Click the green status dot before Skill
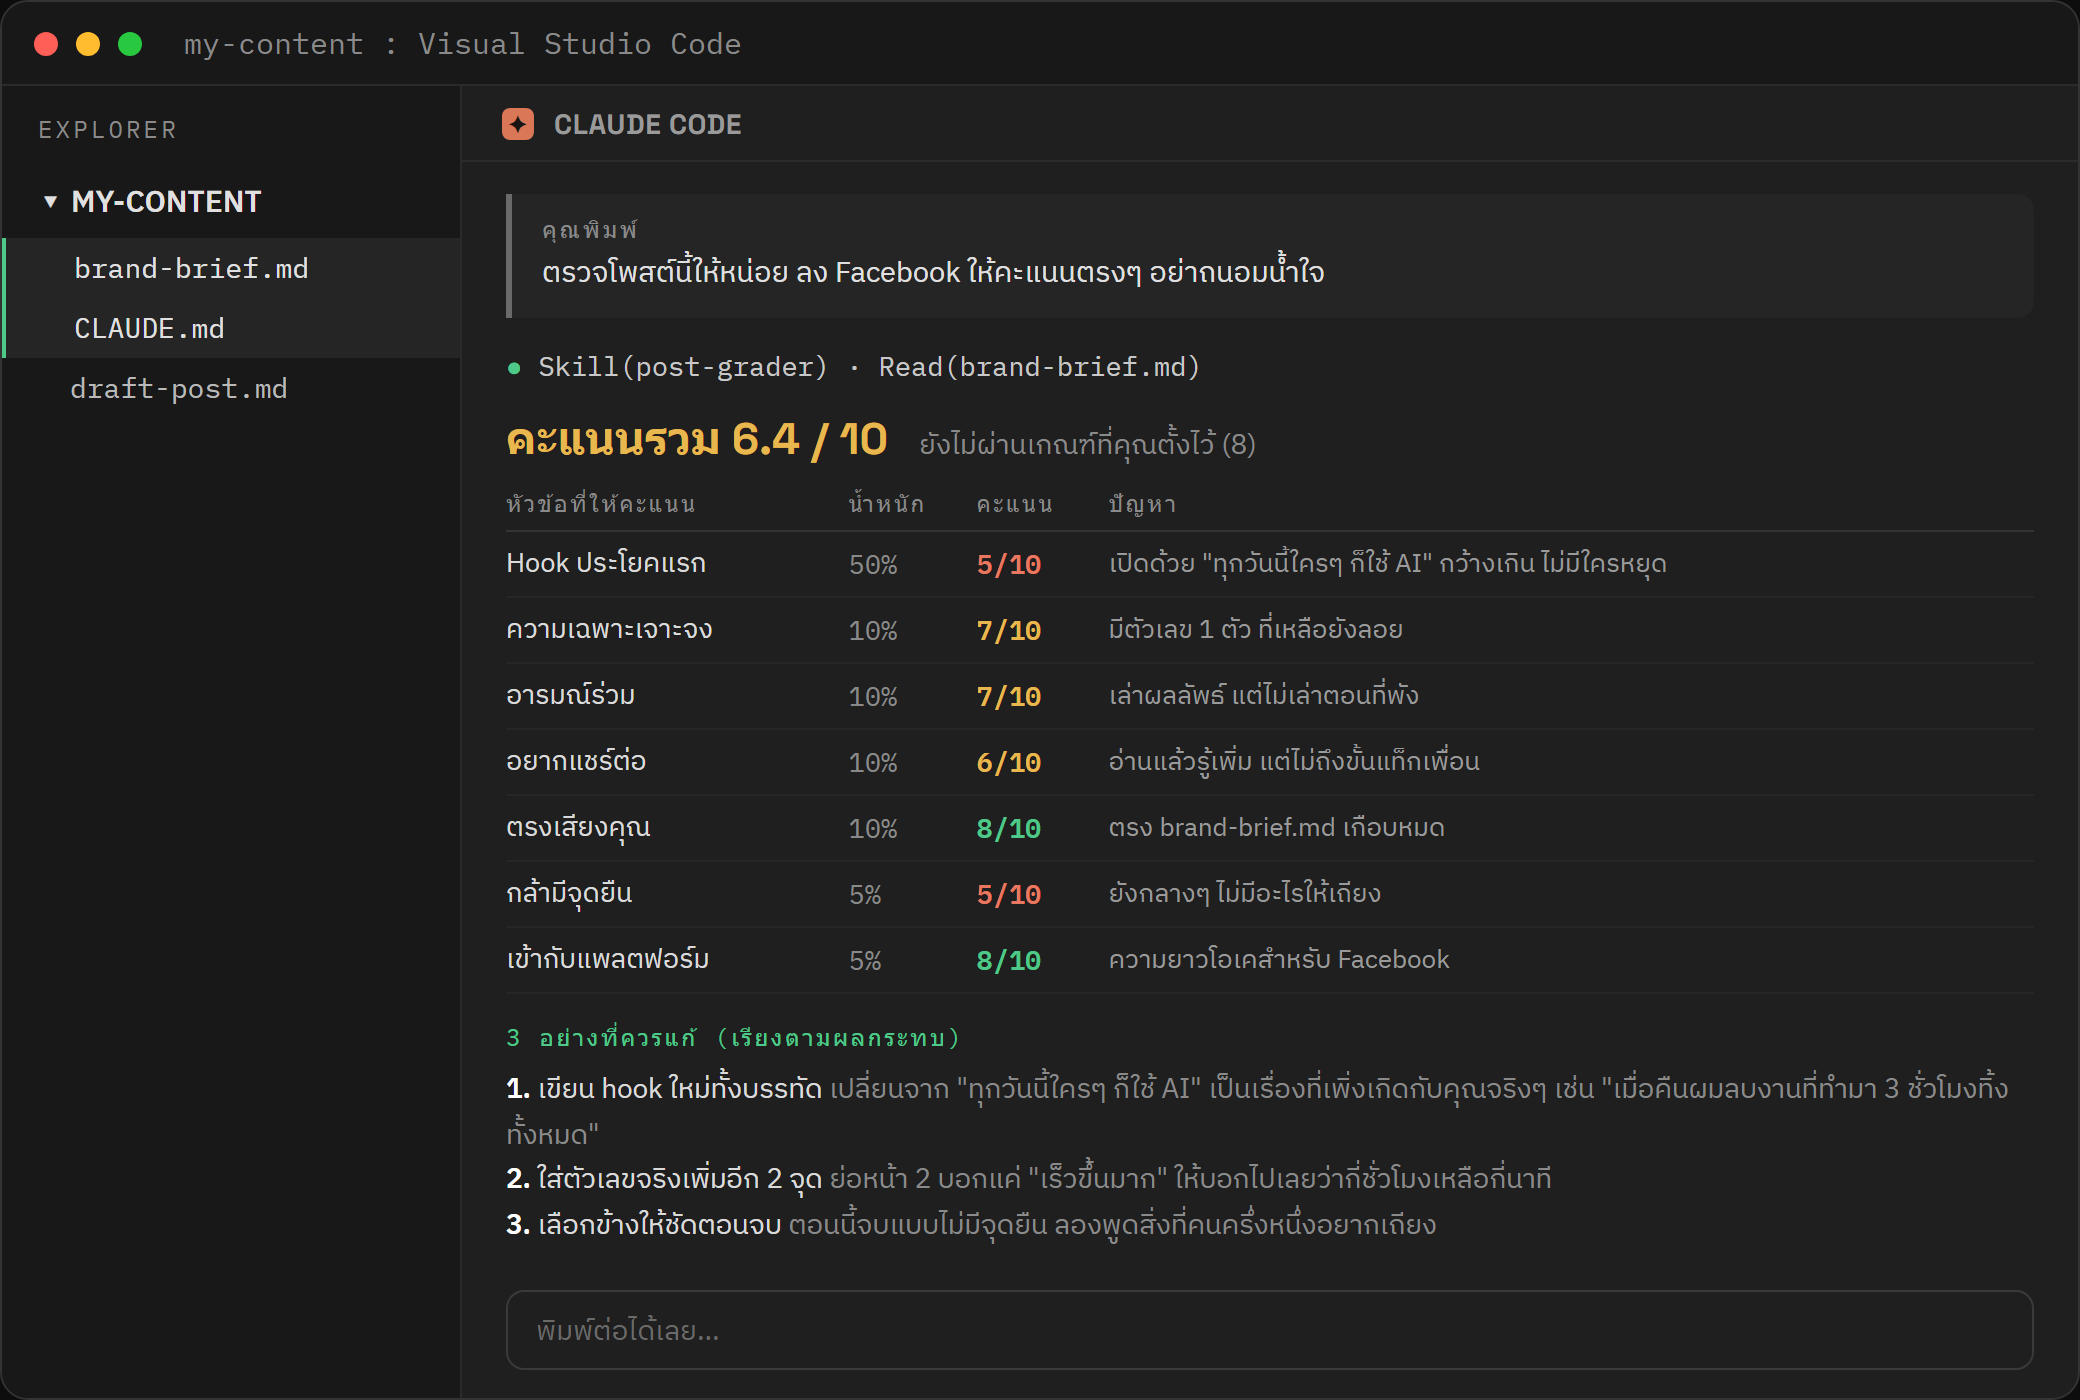 [514, 368]
